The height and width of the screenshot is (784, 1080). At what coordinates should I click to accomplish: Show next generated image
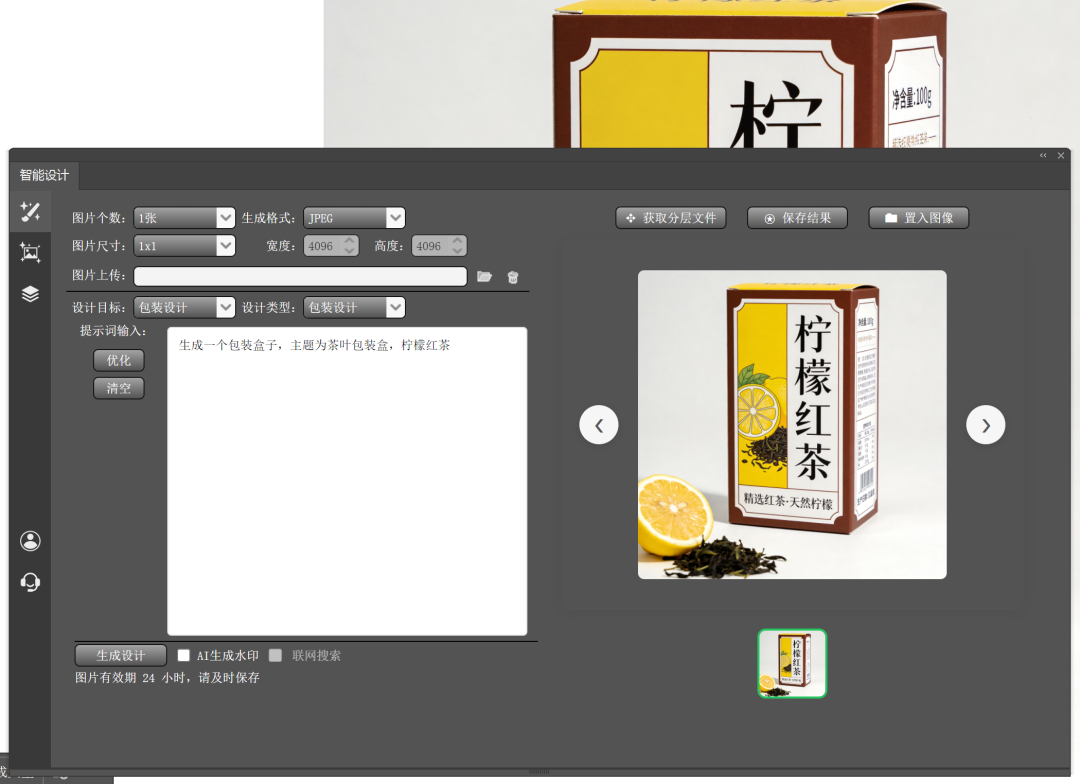coord(986,424)
